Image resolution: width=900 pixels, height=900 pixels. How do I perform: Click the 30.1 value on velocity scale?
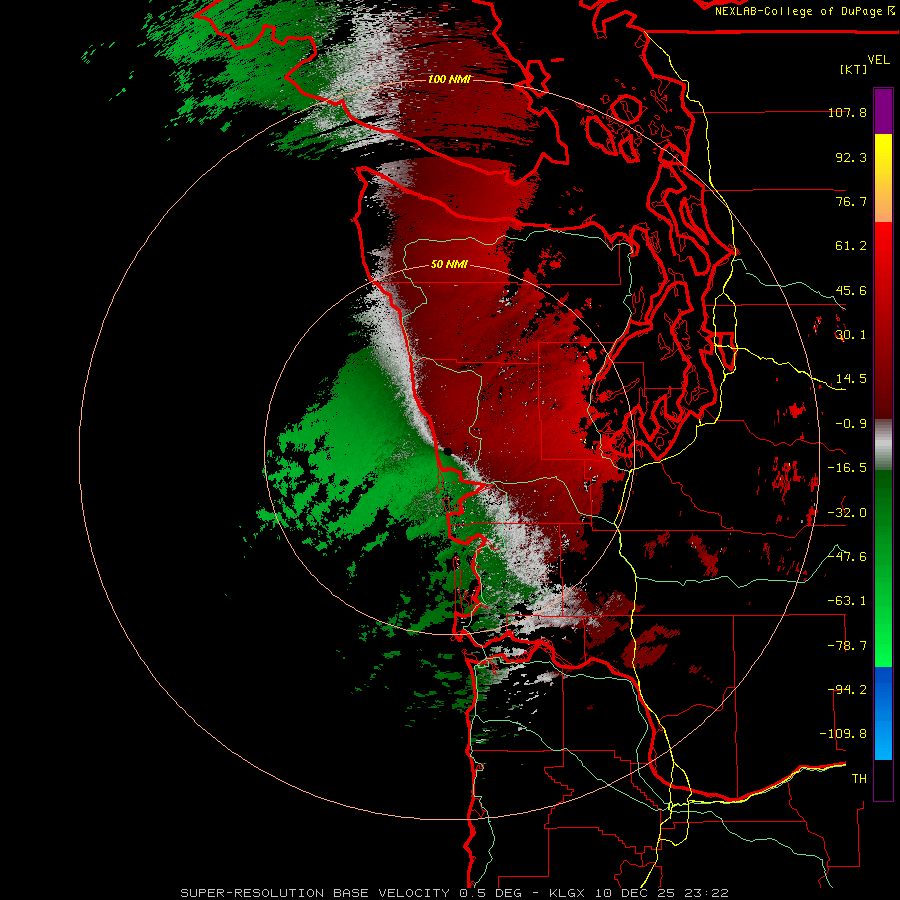851,335
